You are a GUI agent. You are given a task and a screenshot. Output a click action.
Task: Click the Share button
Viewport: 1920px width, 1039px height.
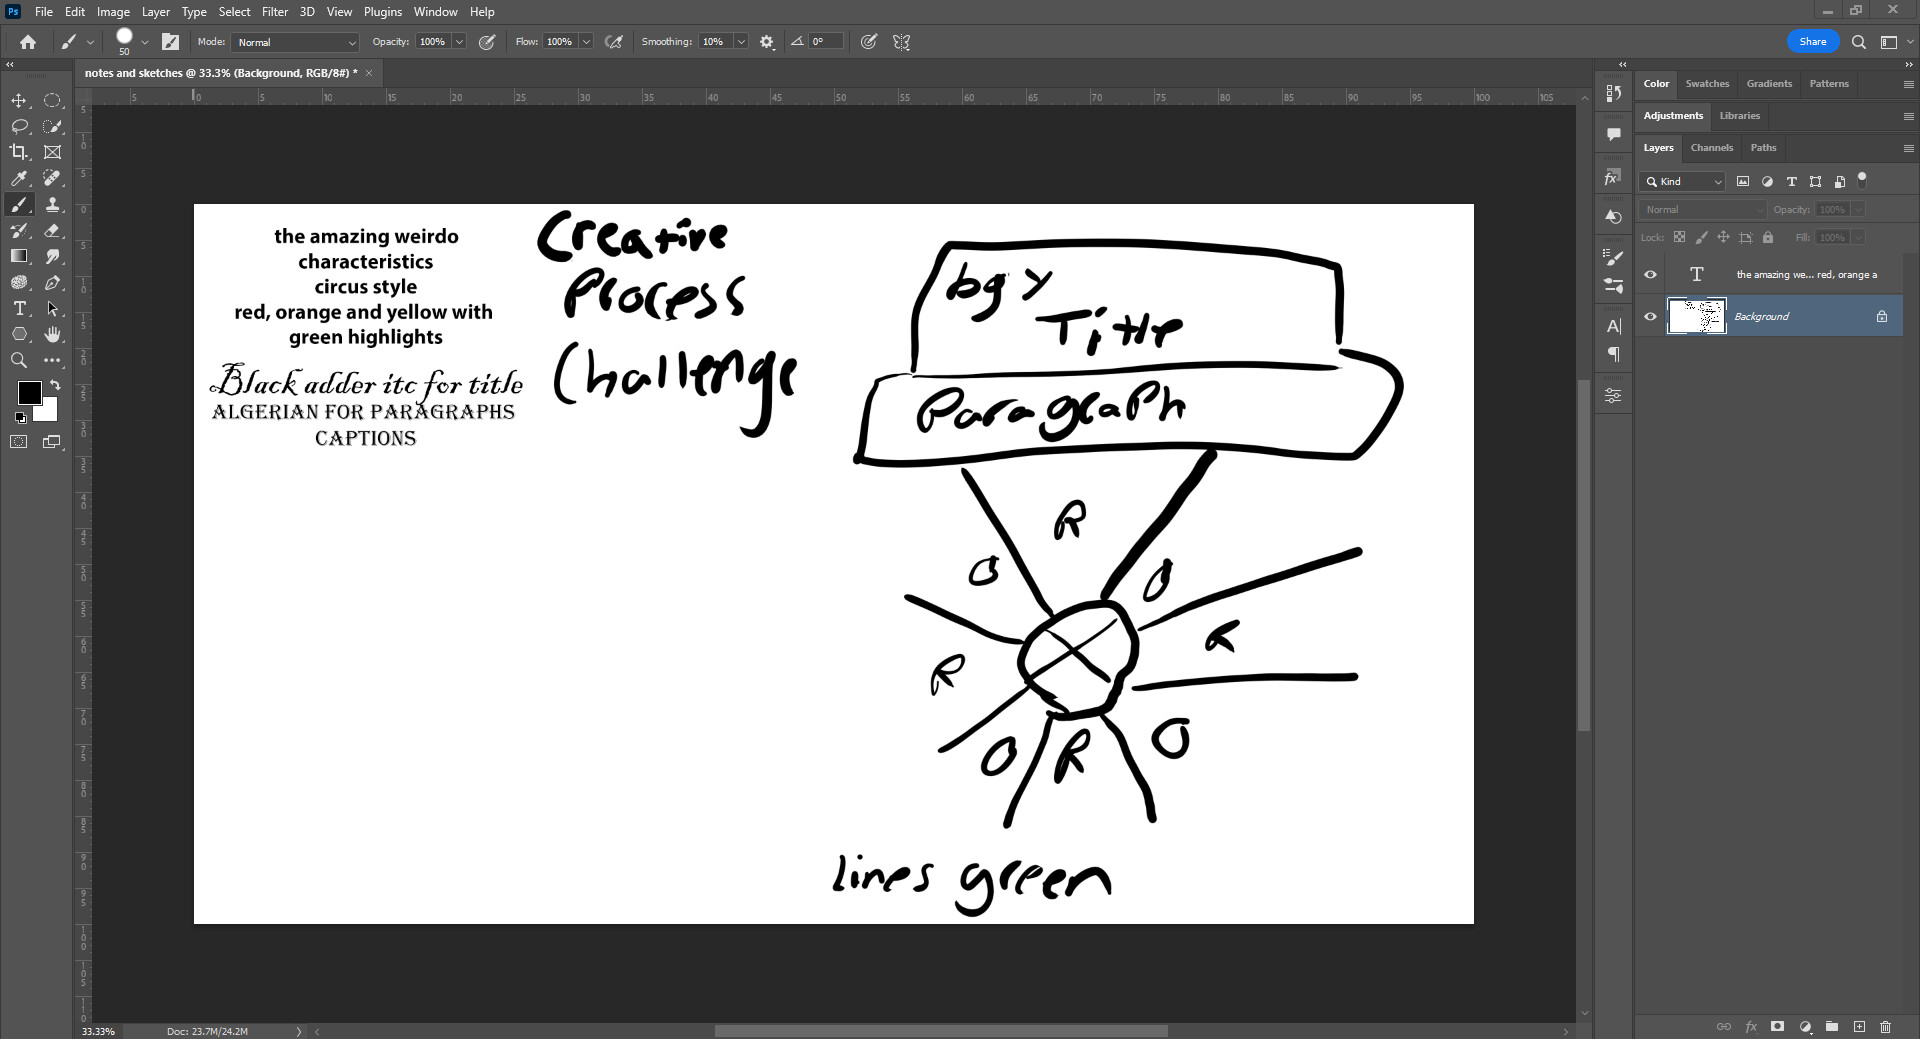[x=1812, y=41]
